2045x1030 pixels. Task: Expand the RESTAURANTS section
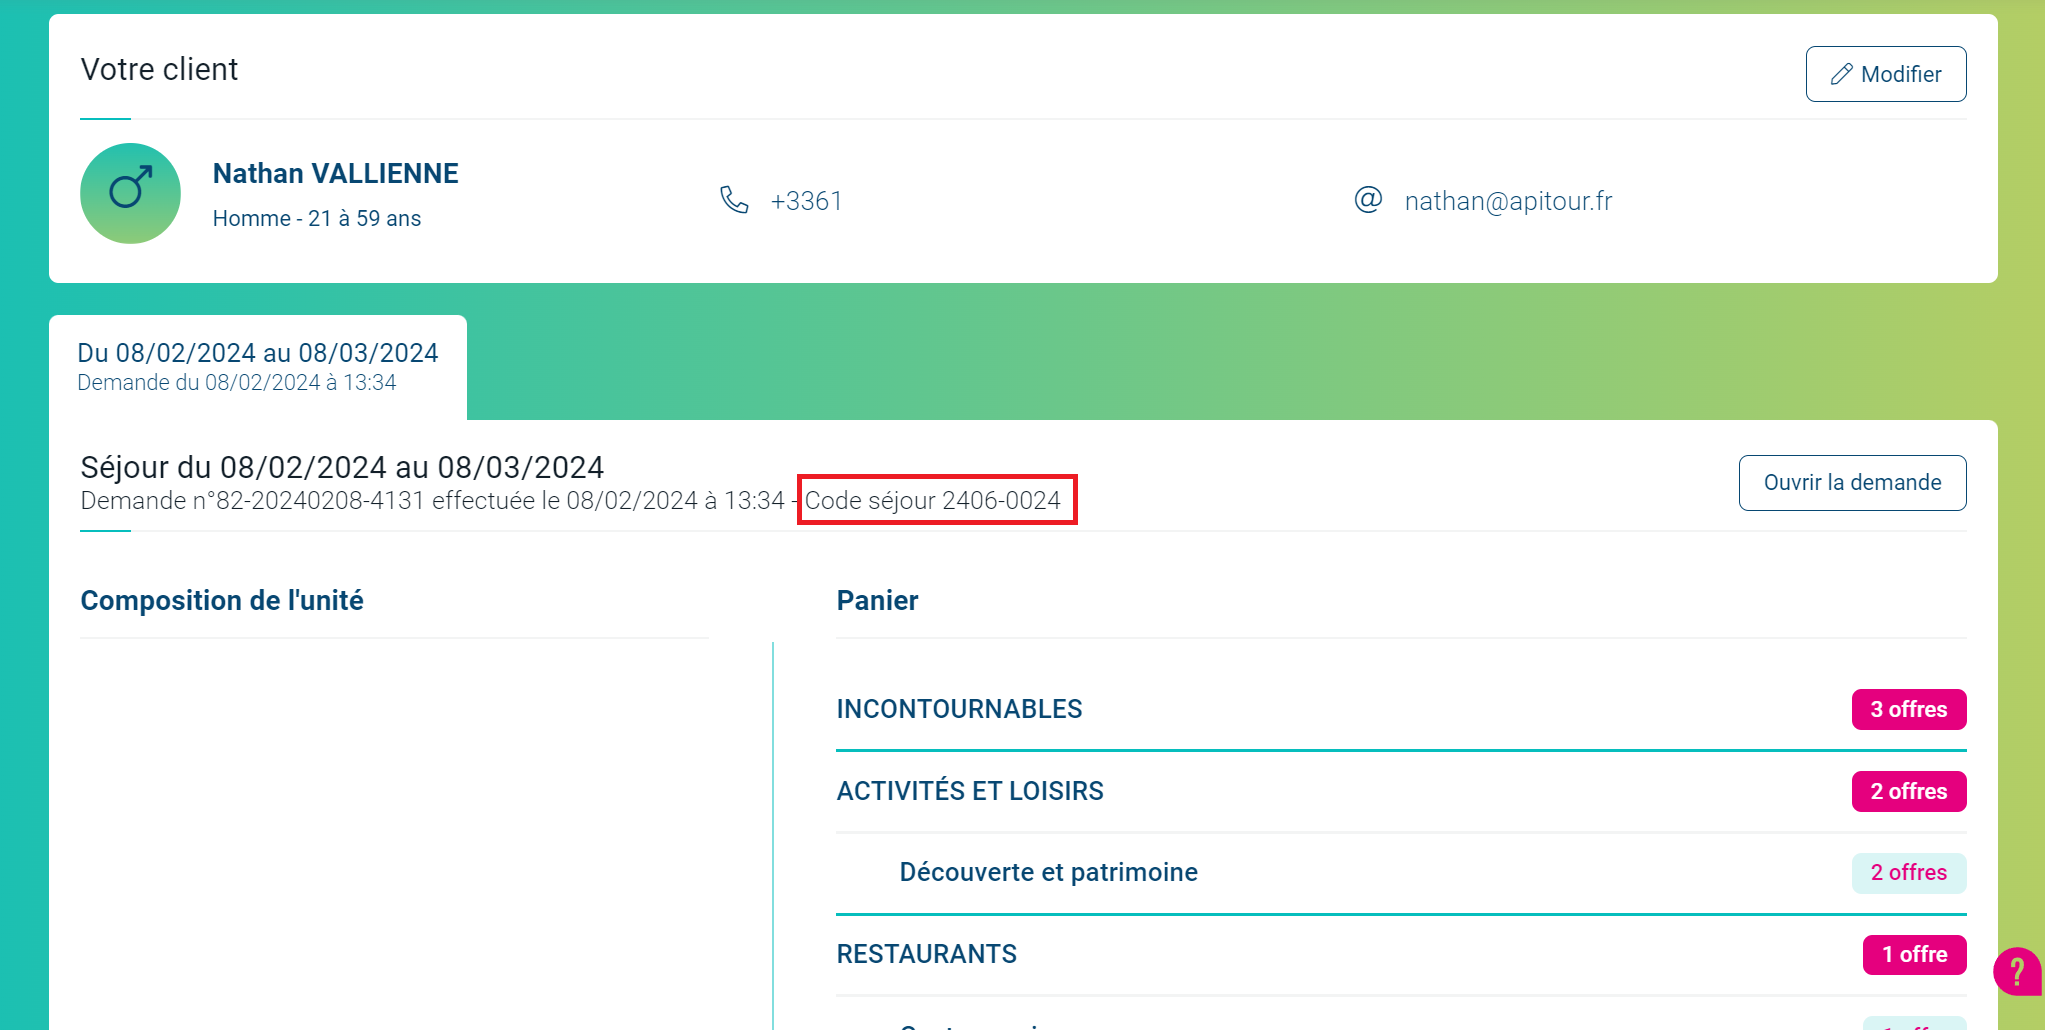click(925, 953)
